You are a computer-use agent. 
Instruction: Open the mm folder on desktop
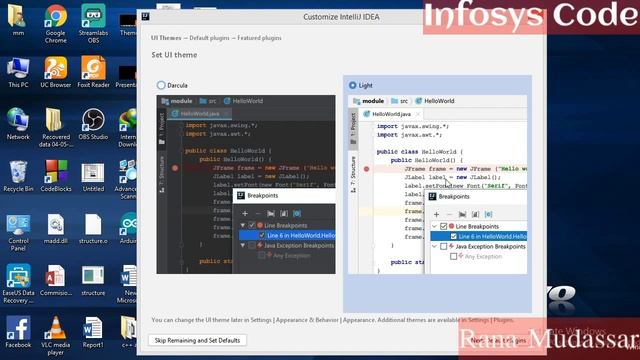(18, 20)
